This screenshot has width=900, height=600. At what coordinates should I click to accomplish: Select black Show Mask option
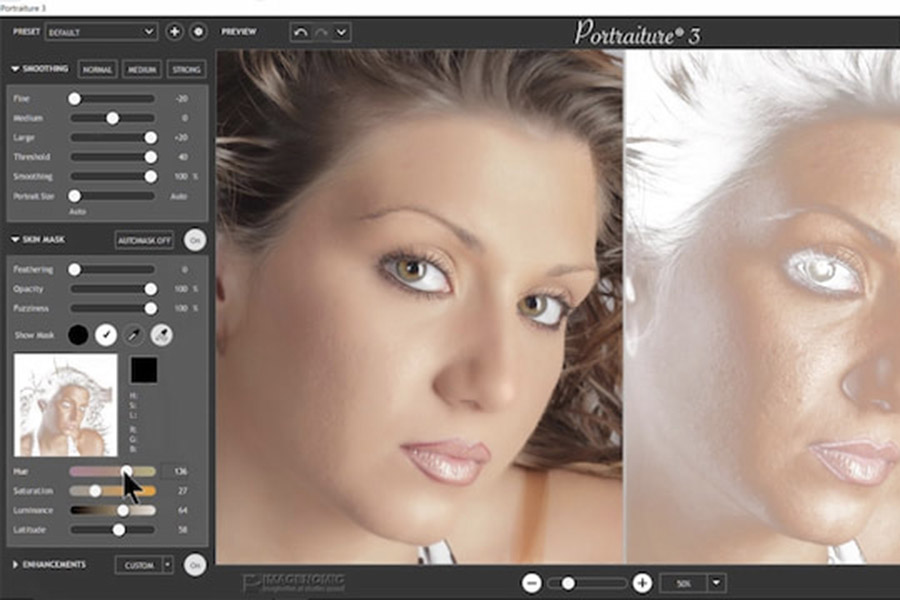(x=78, y=335)
